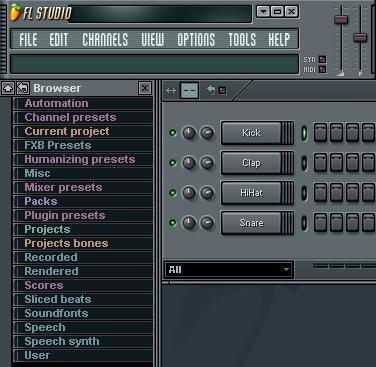376x367 pixels.
Task: Open the FILE menu
Action: [28, 40]
